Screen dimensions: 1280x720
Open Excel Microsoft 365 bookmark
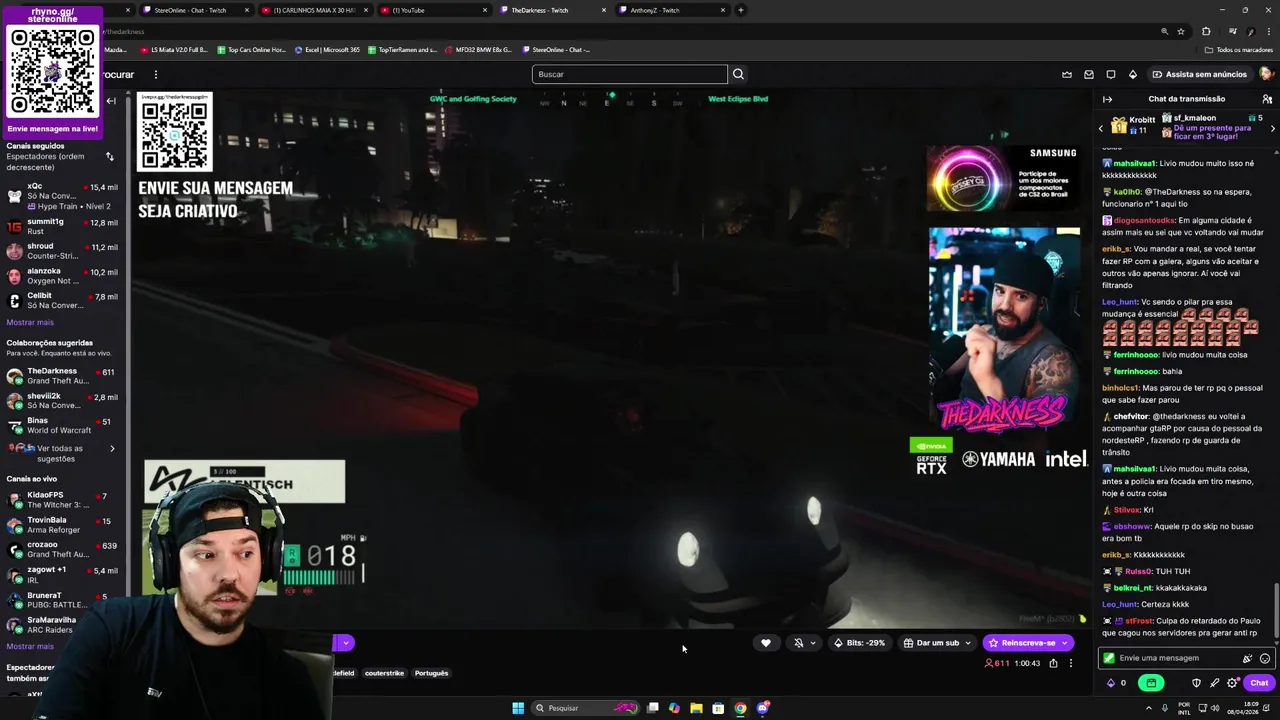pos(327,49)
